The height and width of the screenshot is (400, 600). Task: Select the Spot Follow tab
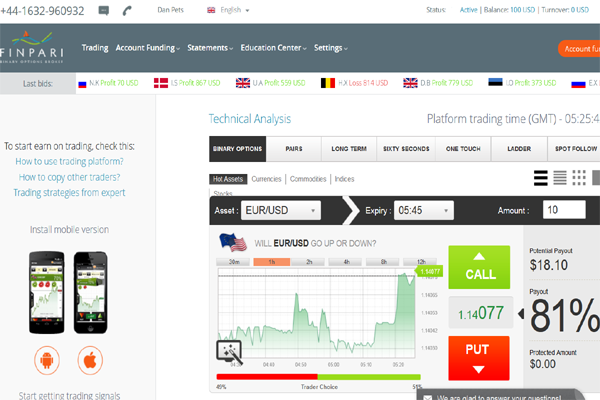click(576, 149)
